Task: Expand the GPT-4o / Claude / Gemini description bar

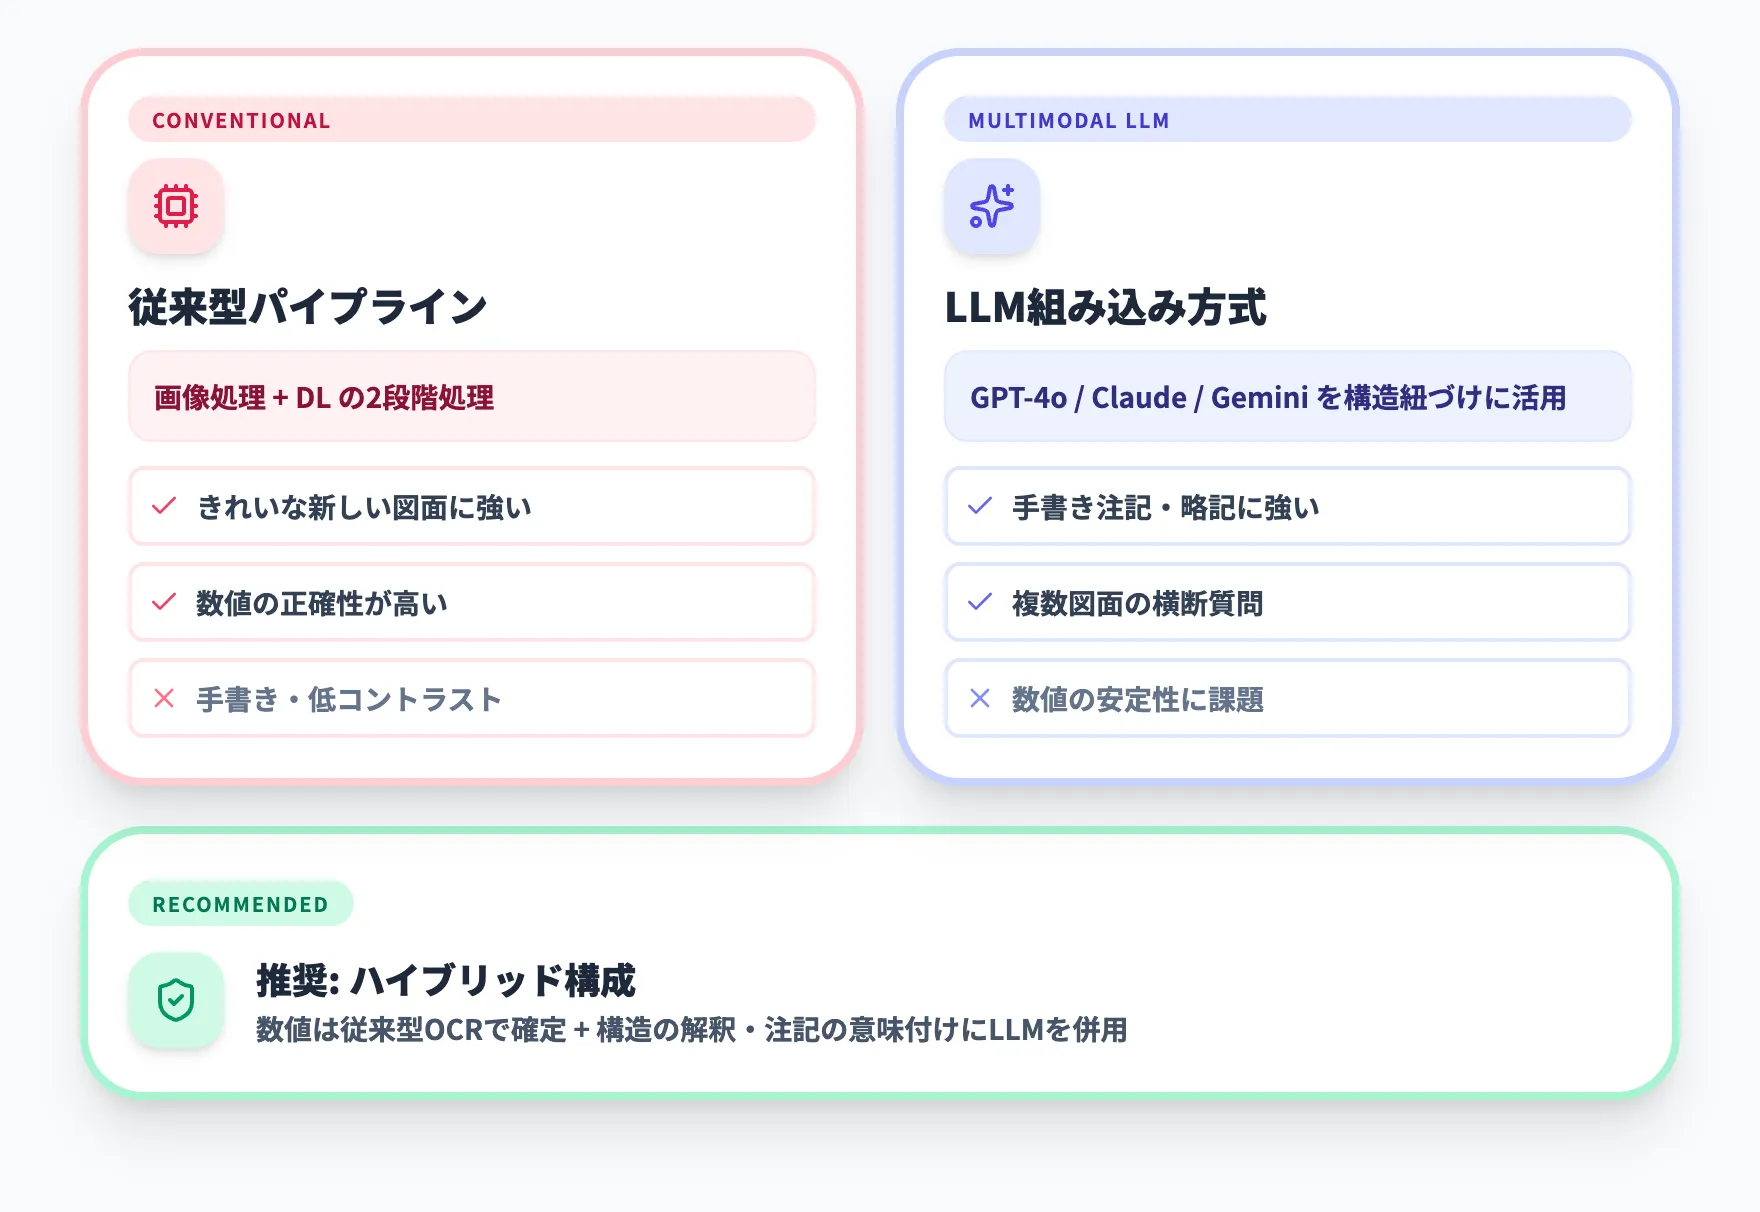Action: 1287,398
